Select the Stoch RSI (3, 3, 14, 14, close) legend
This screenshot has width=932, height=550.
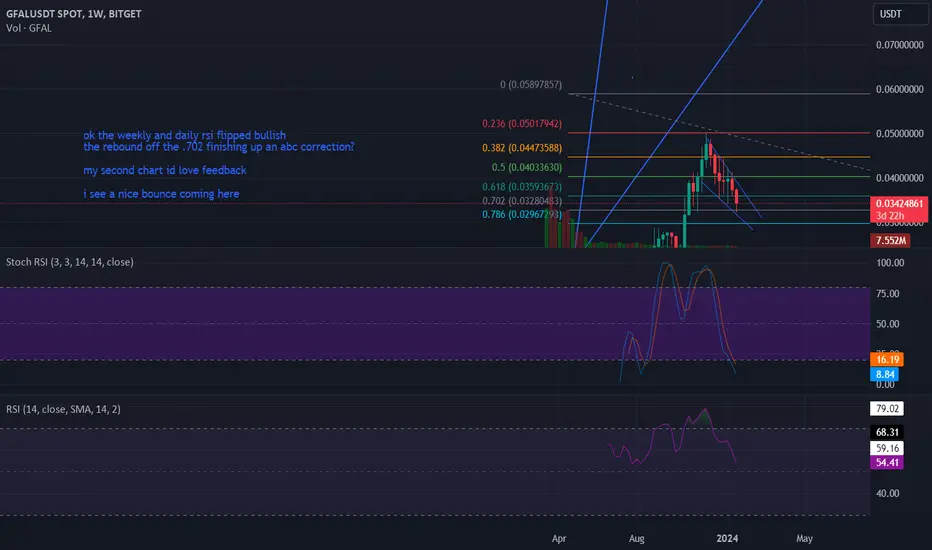click(x=70, y=262)
